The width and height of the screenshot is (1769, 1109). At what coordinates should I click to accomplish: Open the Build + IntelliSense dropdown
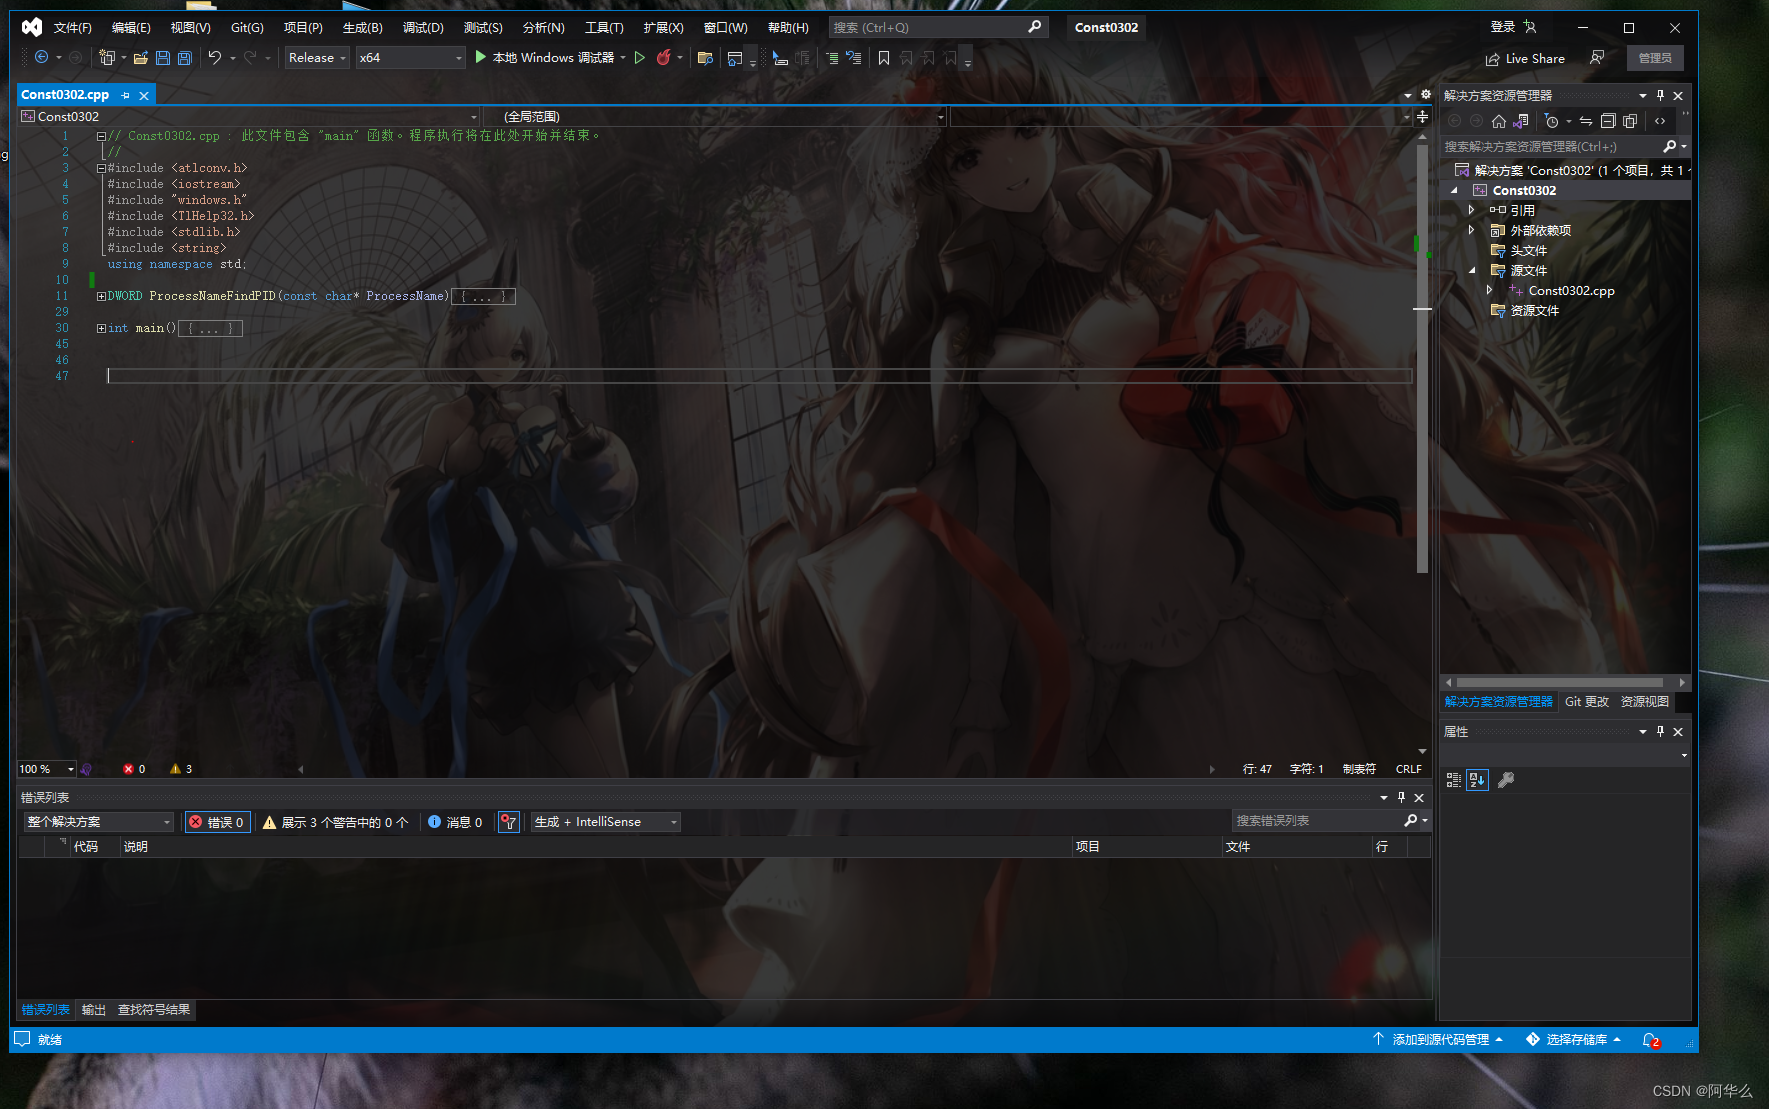[x=605, y=822]
